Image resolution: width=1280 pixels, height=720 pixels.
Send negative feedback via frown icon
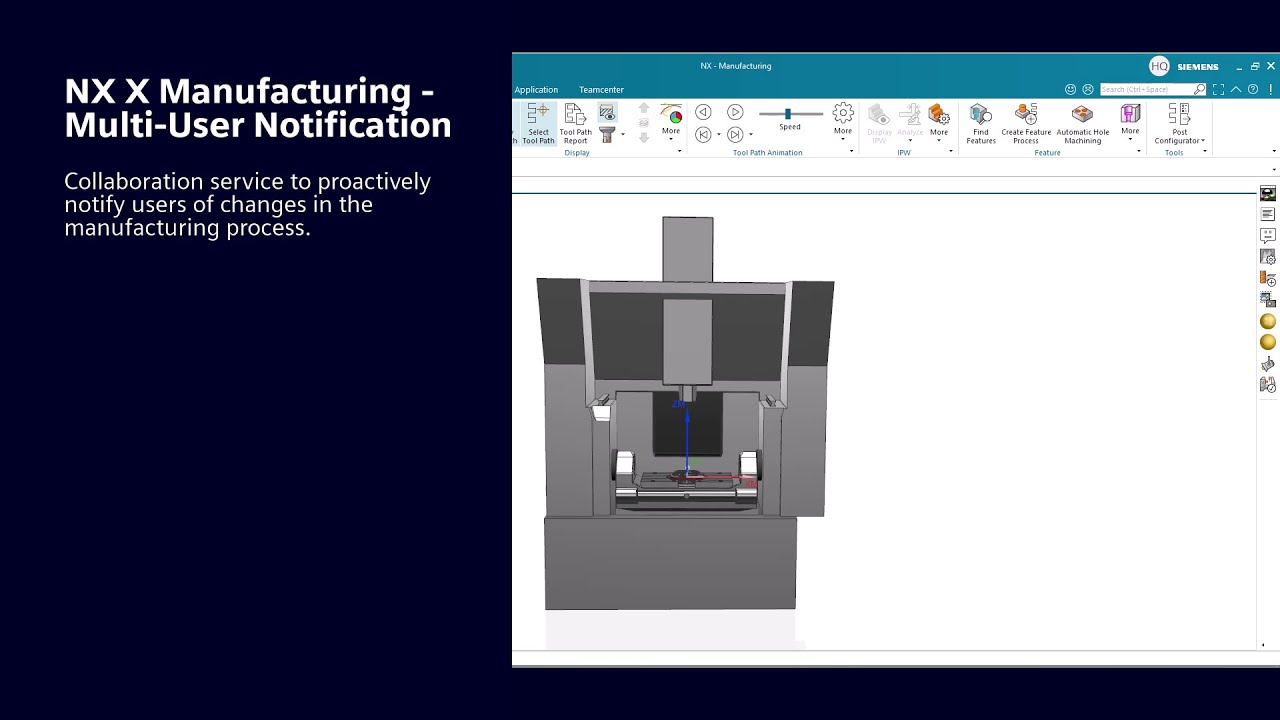(x=1088, y=89)
